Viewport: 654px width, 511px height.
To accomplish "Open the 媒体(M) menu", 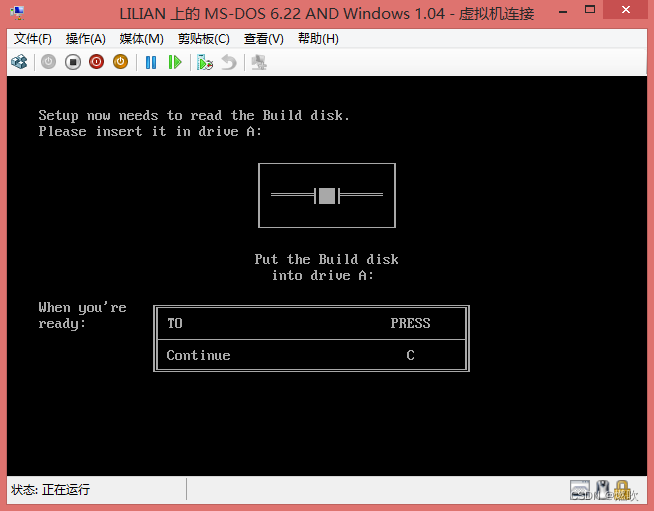I will (141, 39).
